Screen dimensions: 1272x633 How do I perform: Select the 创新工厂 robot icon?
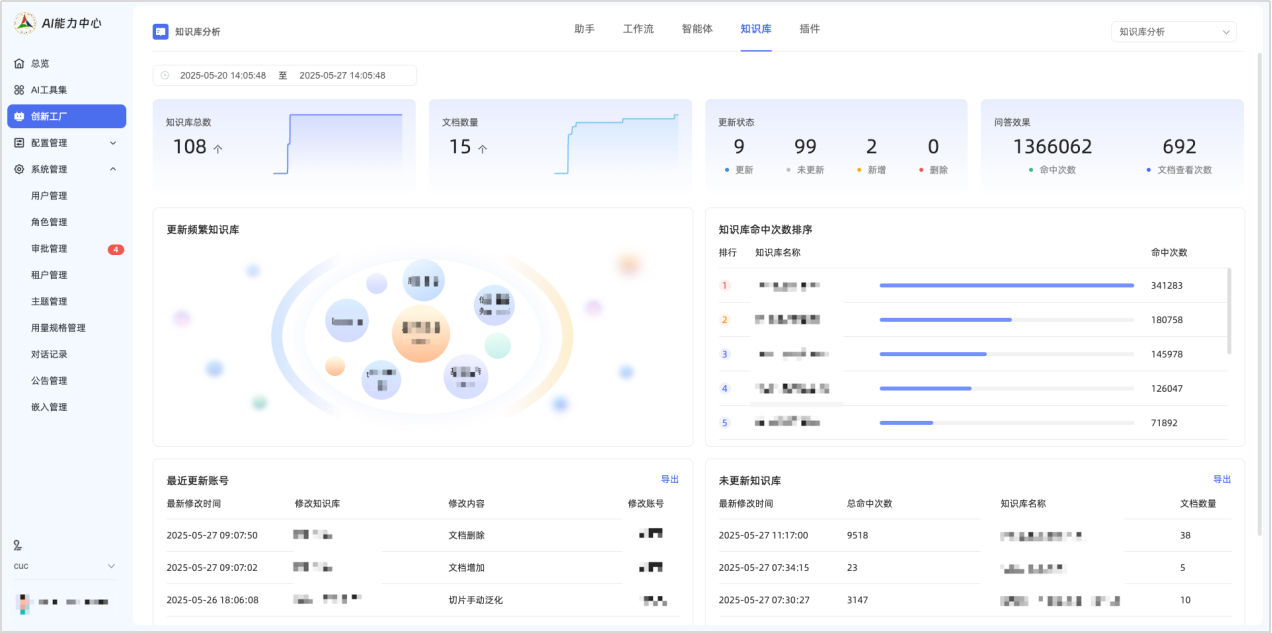tap(19, 116)
